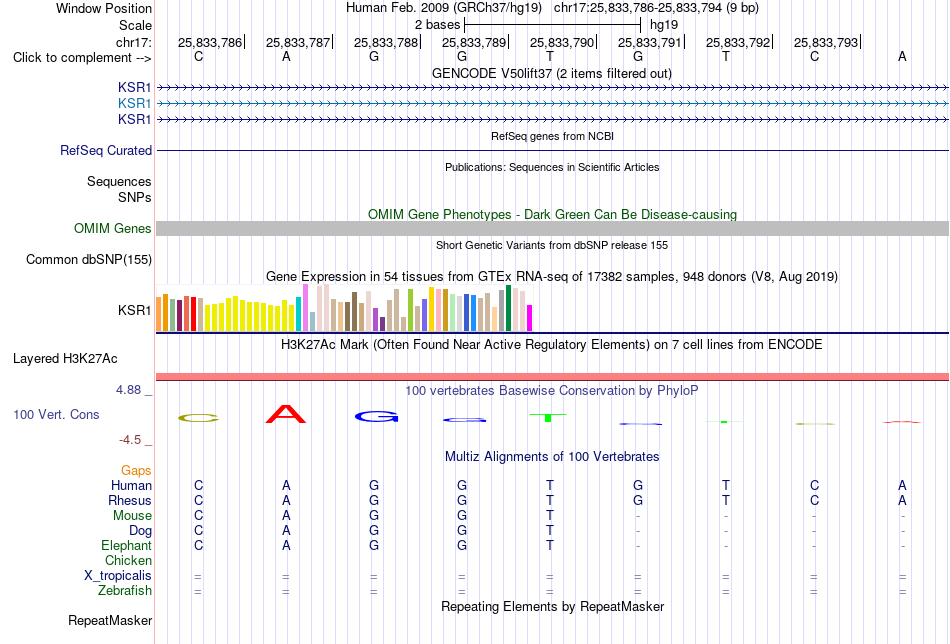The image size is (950, 644).
Task: Click the 'Click to complement -->' label
Action: 82,58
